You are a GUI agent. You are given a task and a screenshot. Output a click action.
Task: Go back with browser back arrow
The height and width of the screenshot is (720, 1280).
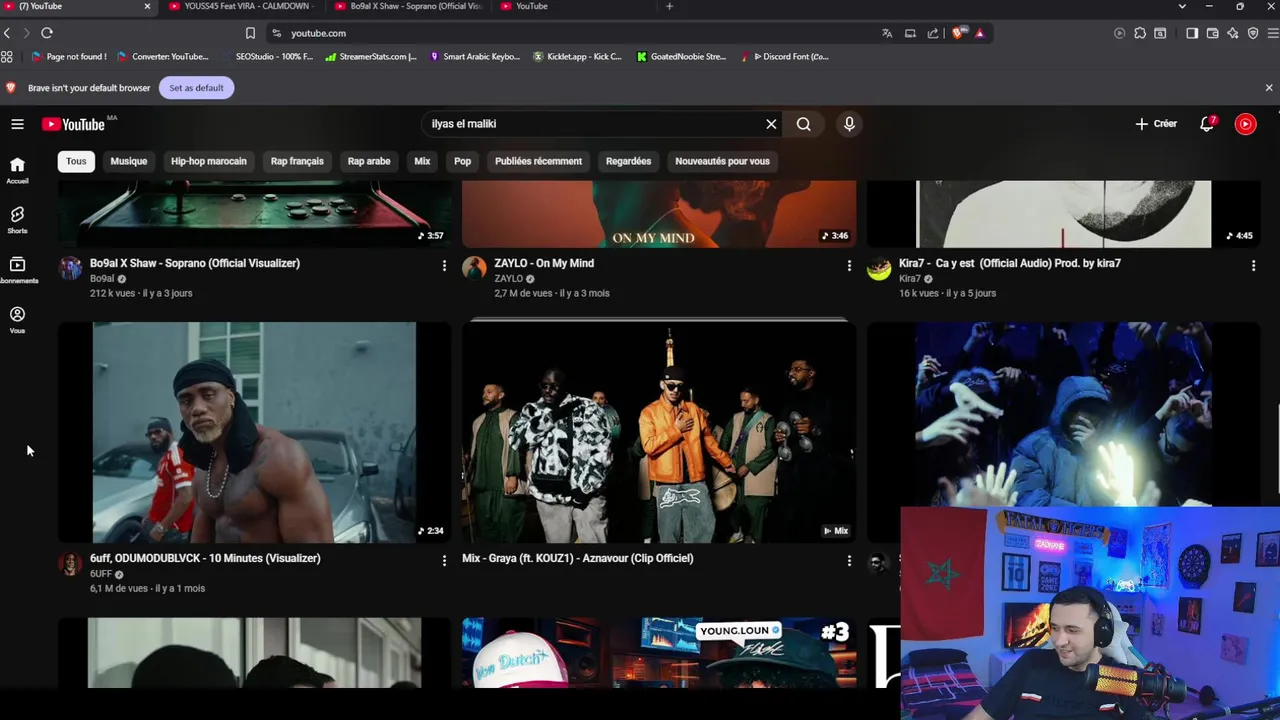[x=7, y=33]
